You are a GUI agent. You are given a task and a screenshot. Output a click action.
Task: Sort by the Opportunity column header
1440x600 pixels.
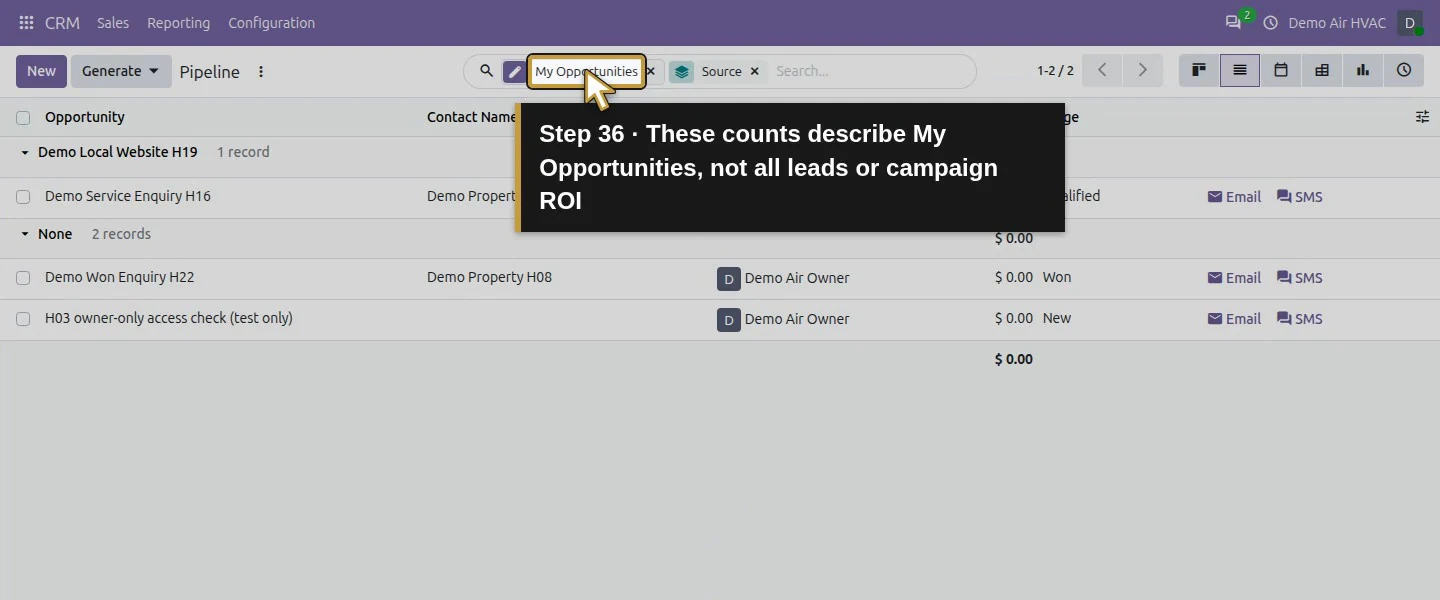coord(85,117)
